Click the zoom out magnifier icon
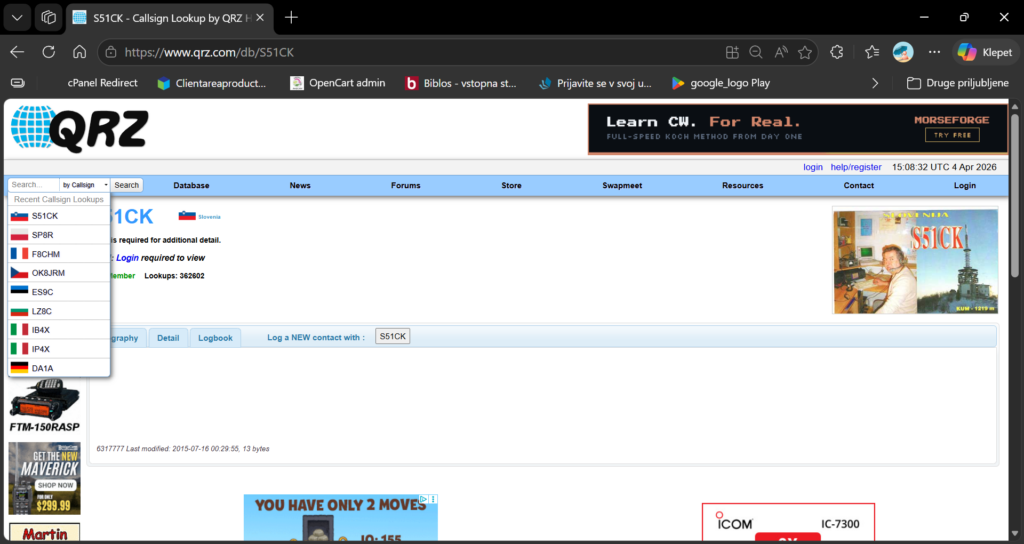The height and width of the screenshot is (544, 1024). pos(756,52)
